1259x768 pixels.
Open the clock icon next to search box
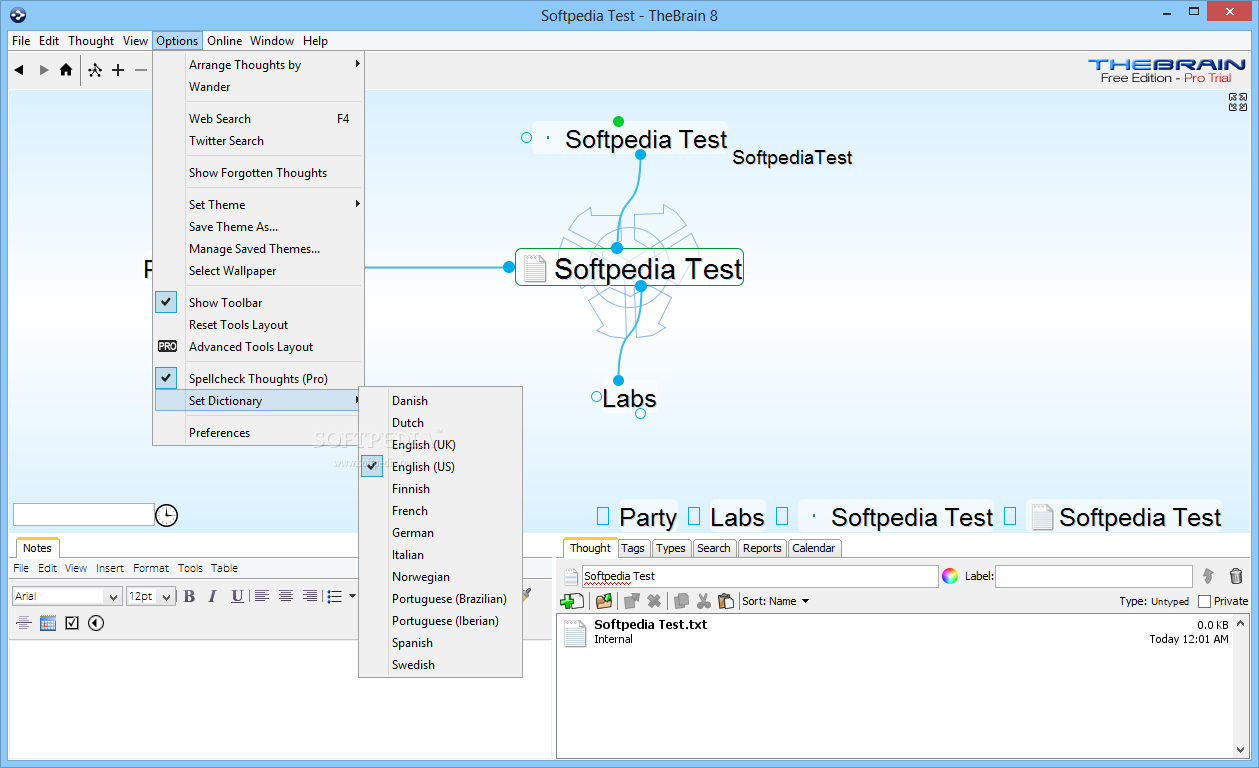pyautogui.click(x=166, y=515)
